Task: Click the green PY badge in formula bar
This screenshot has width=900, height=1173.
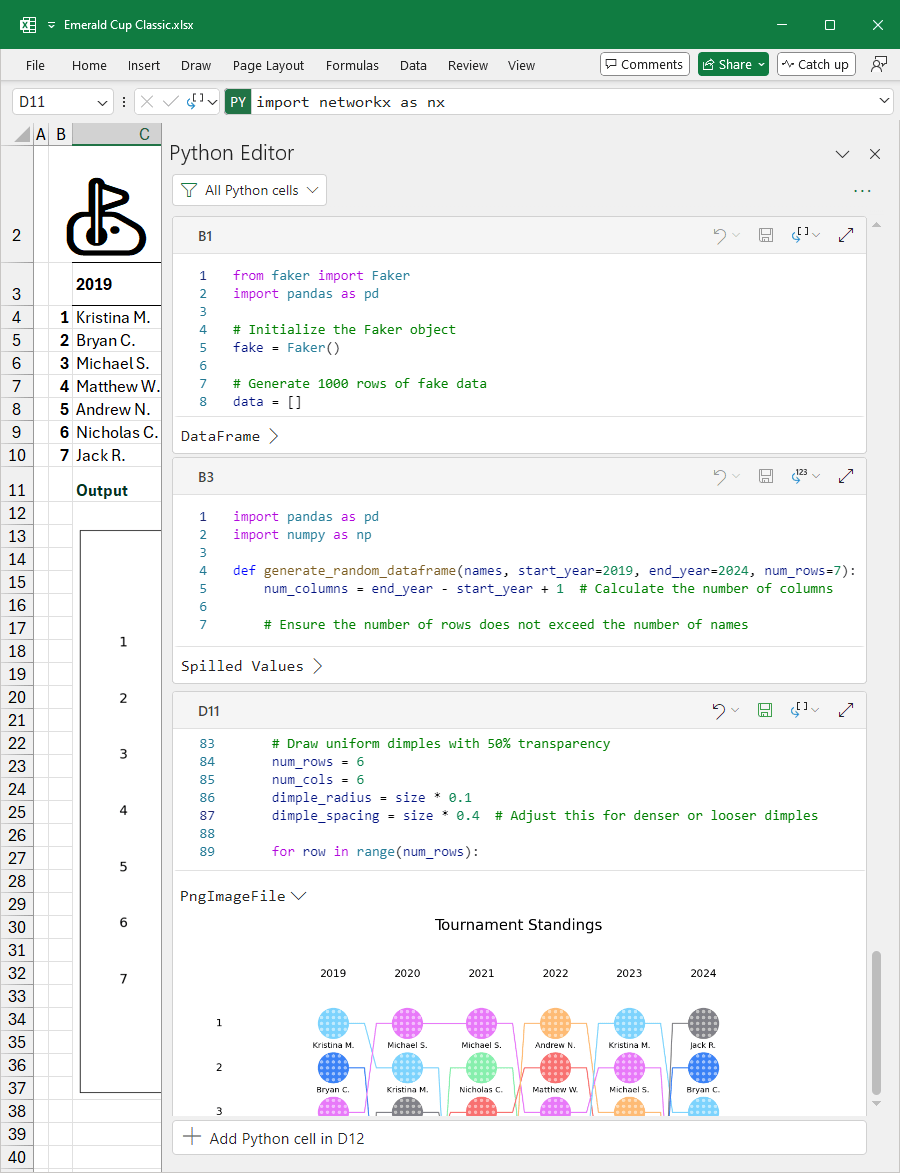Action: point(237,101)
